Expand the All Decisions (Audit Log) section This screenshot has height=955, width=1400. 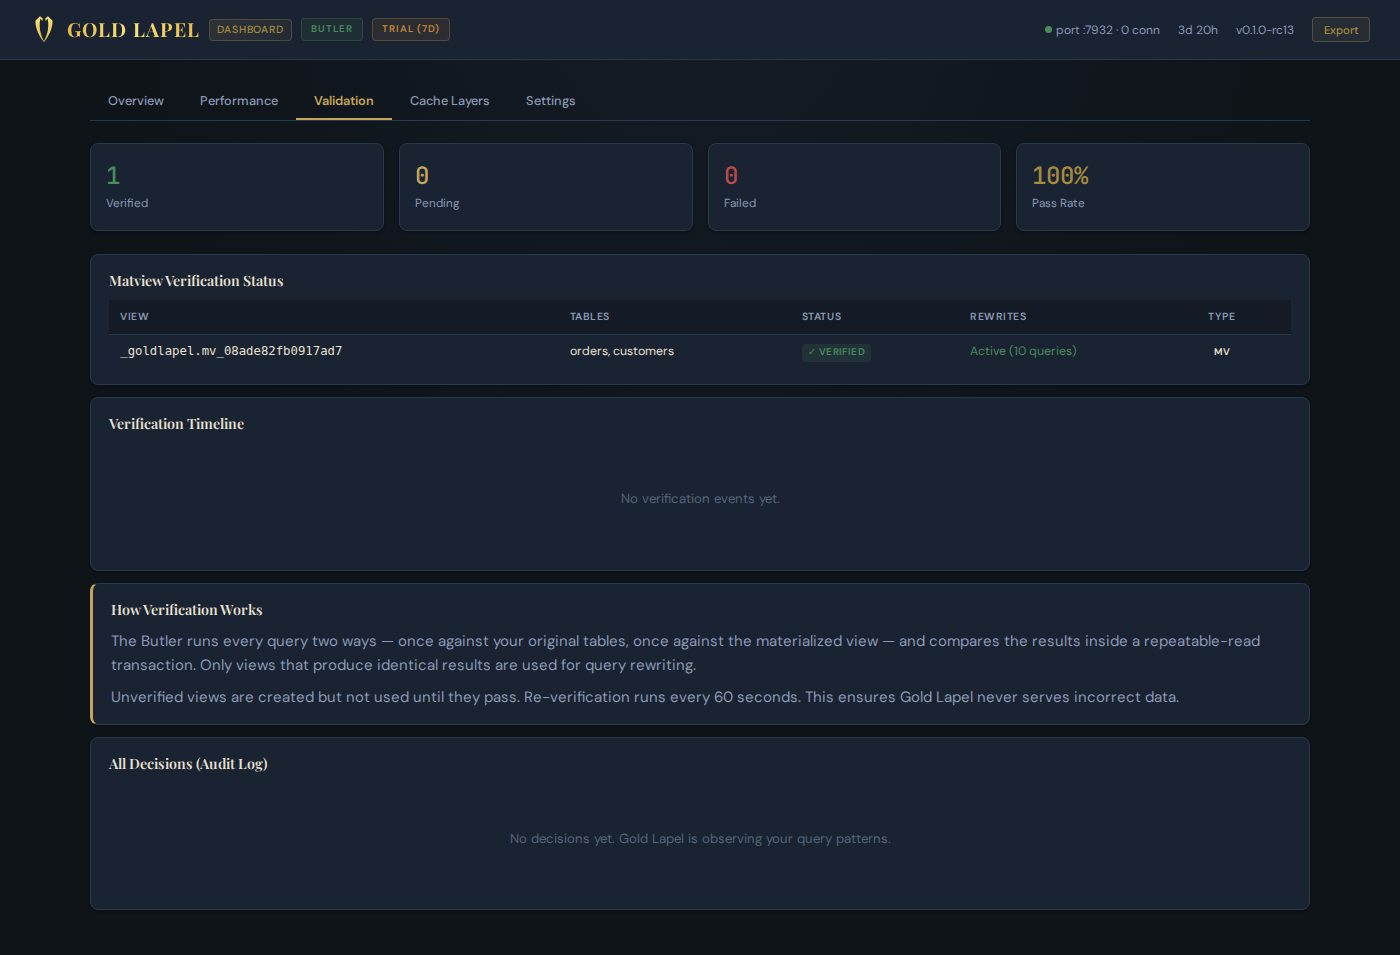click(x=188, y=764)
